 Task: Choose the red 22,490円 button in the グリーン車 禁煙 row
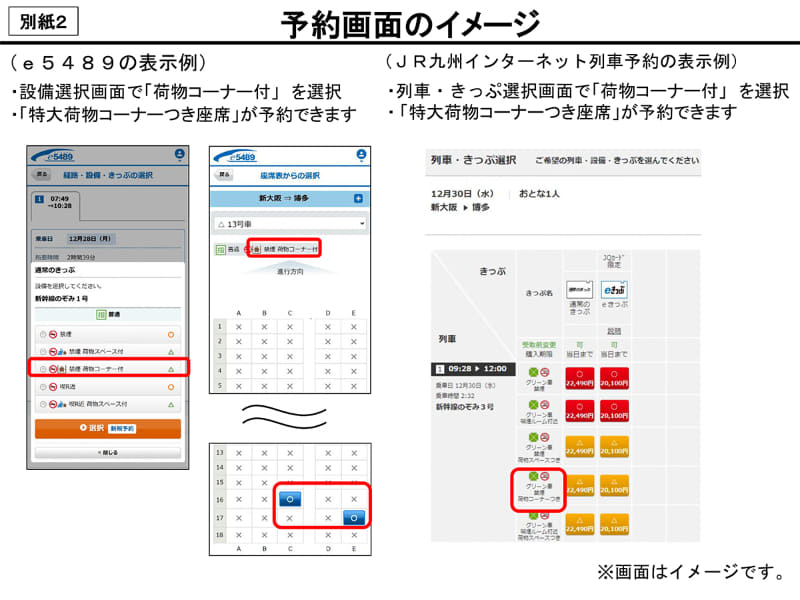580,379
